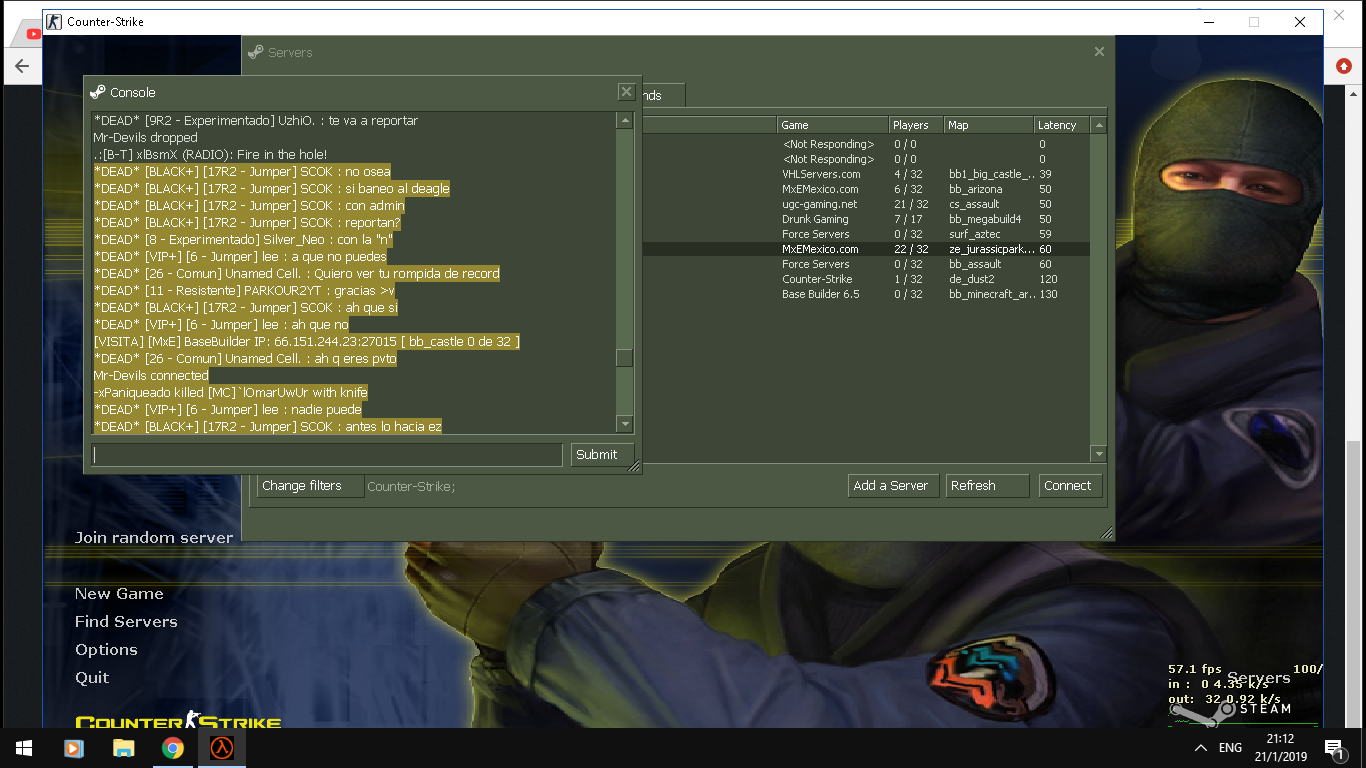Open the Windows Start menu
The image size is (1366, 768).
[24, 748]
